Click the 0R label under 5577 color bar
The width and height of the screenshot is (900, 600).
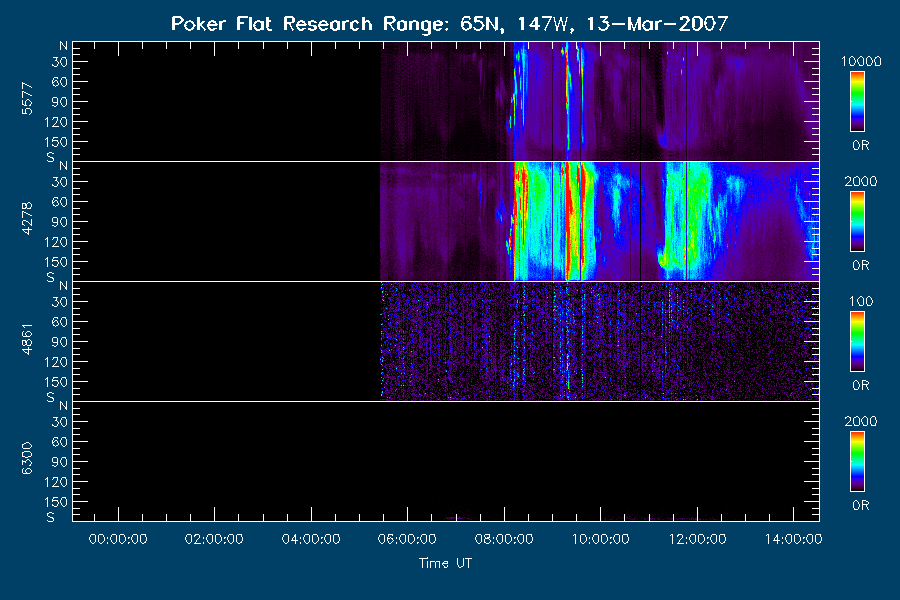coord(861,146)
